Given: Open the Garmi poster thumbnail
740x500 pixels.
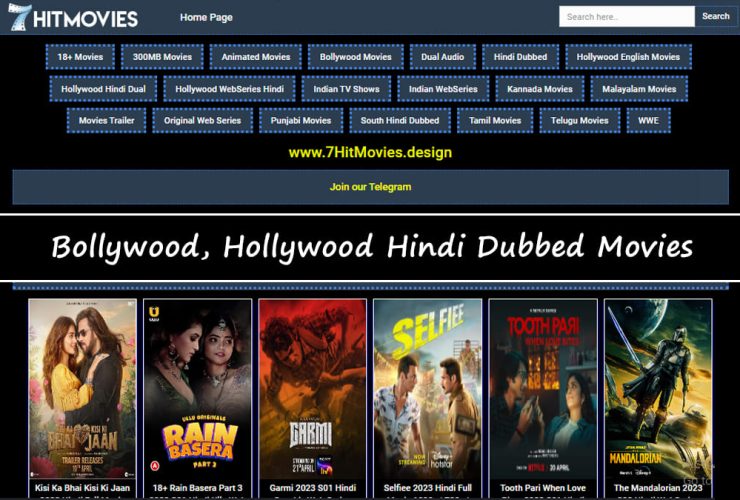Looking at the screenshot, I should click(x=312, y=389).
